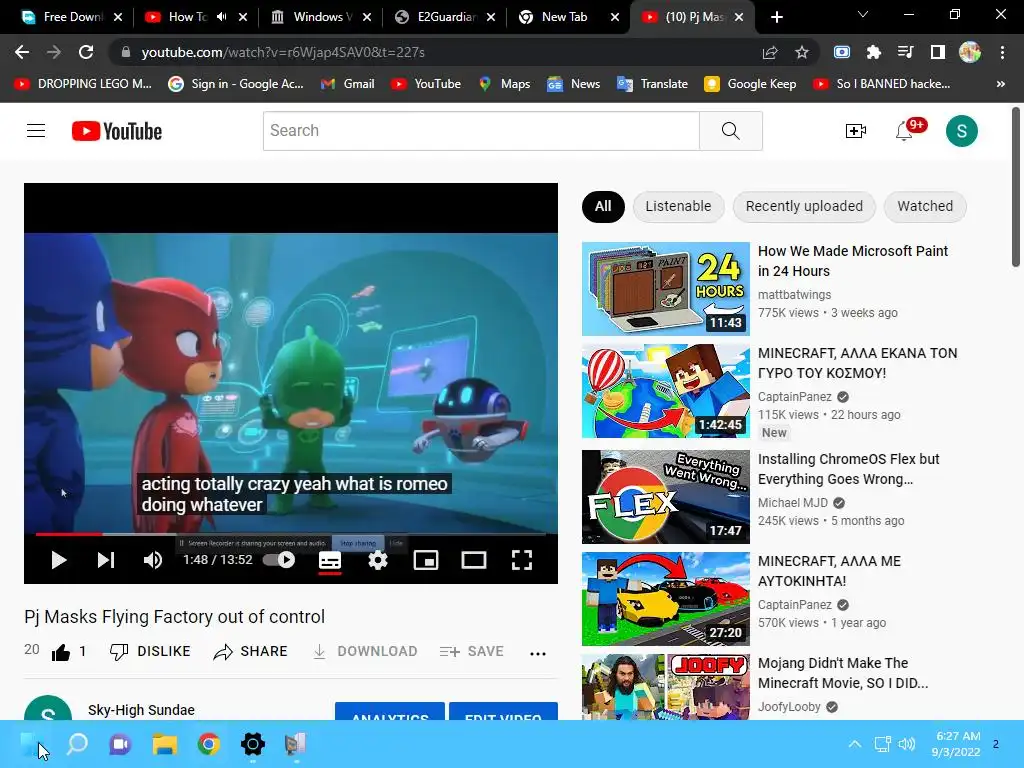This screenshot has width=1024, height=768.
Task: Open Sky-High Sundae channel name
Action: point(141,710)
